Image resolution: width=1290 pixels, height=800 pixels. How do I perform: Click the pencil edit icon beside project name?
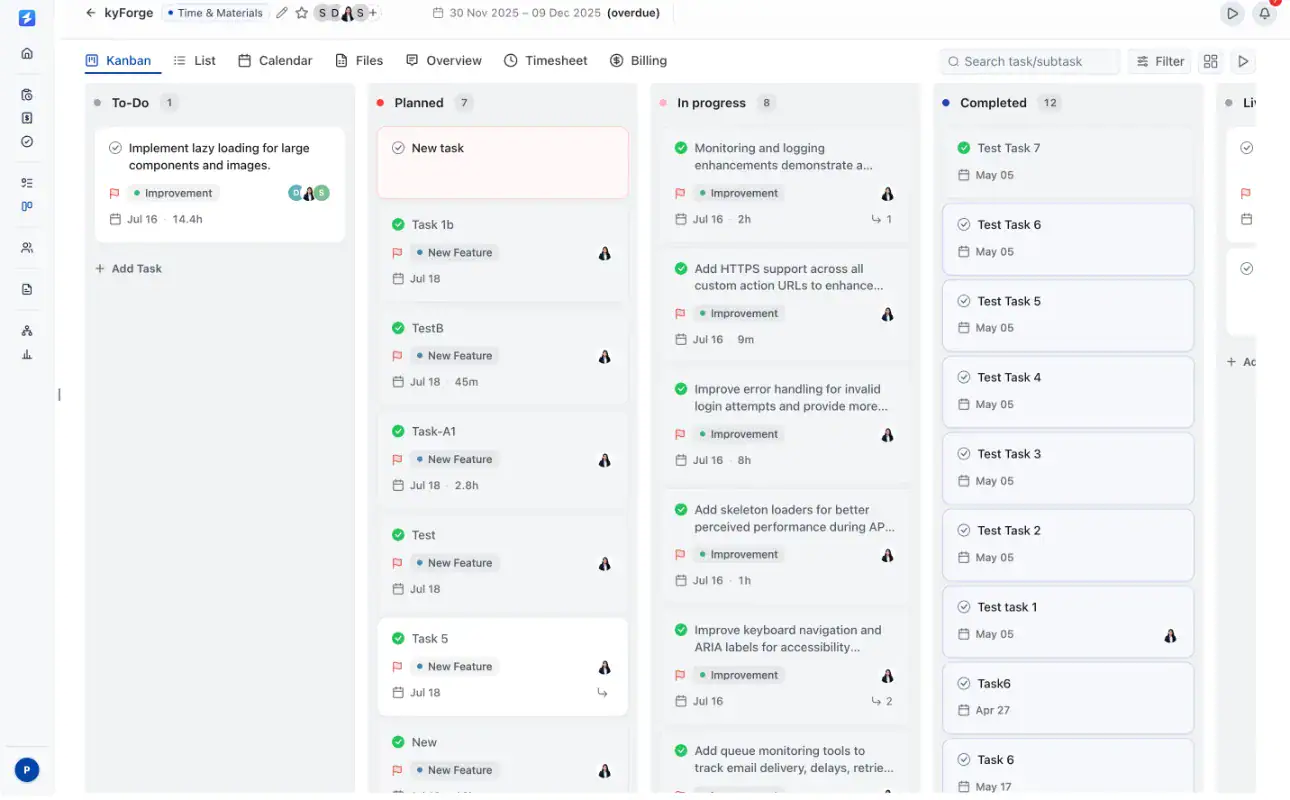282,13
